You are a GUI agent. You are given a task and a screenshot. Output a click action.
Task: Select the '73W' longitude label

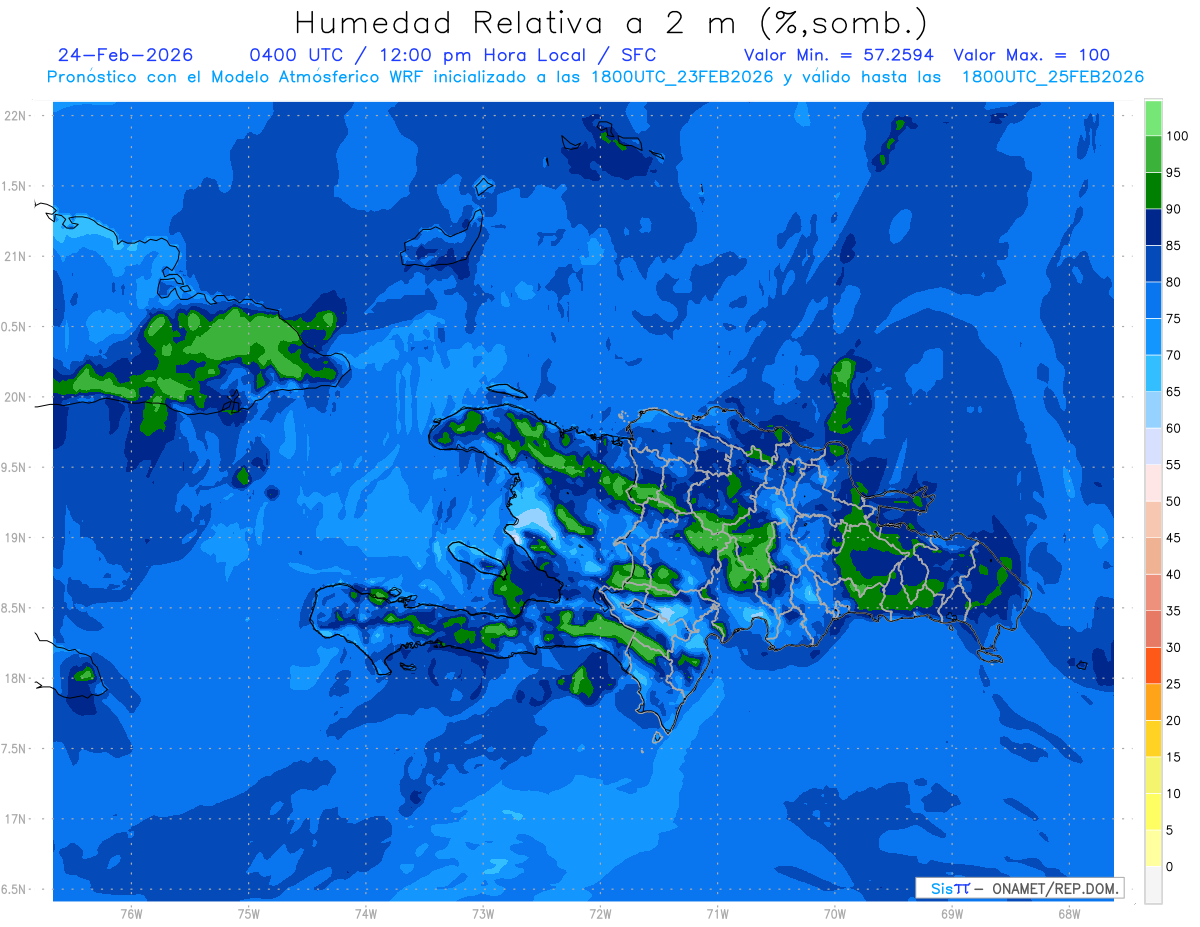483,914
